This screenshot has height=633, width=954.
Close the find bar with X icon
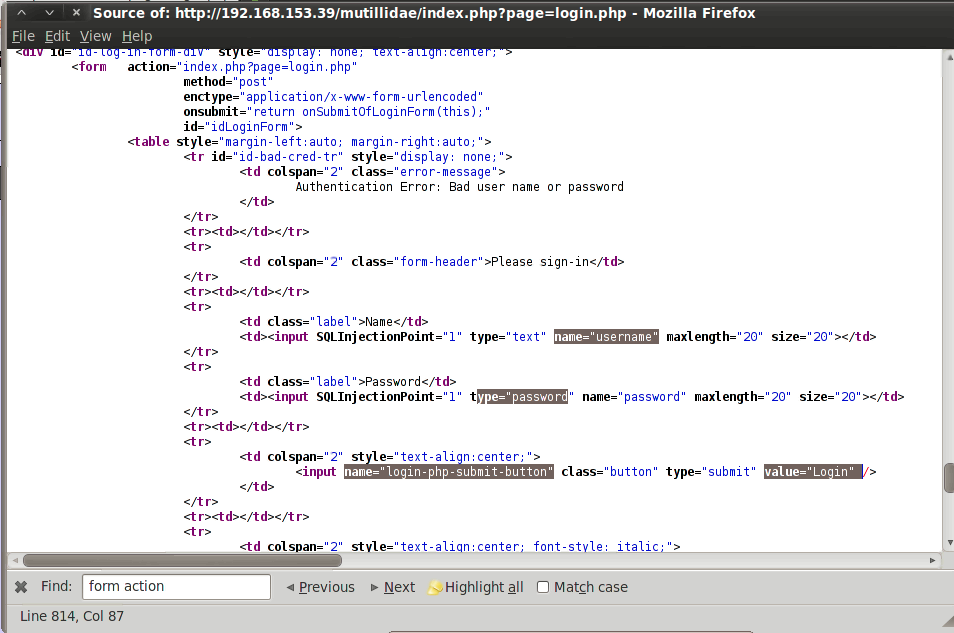click(20, 587)
